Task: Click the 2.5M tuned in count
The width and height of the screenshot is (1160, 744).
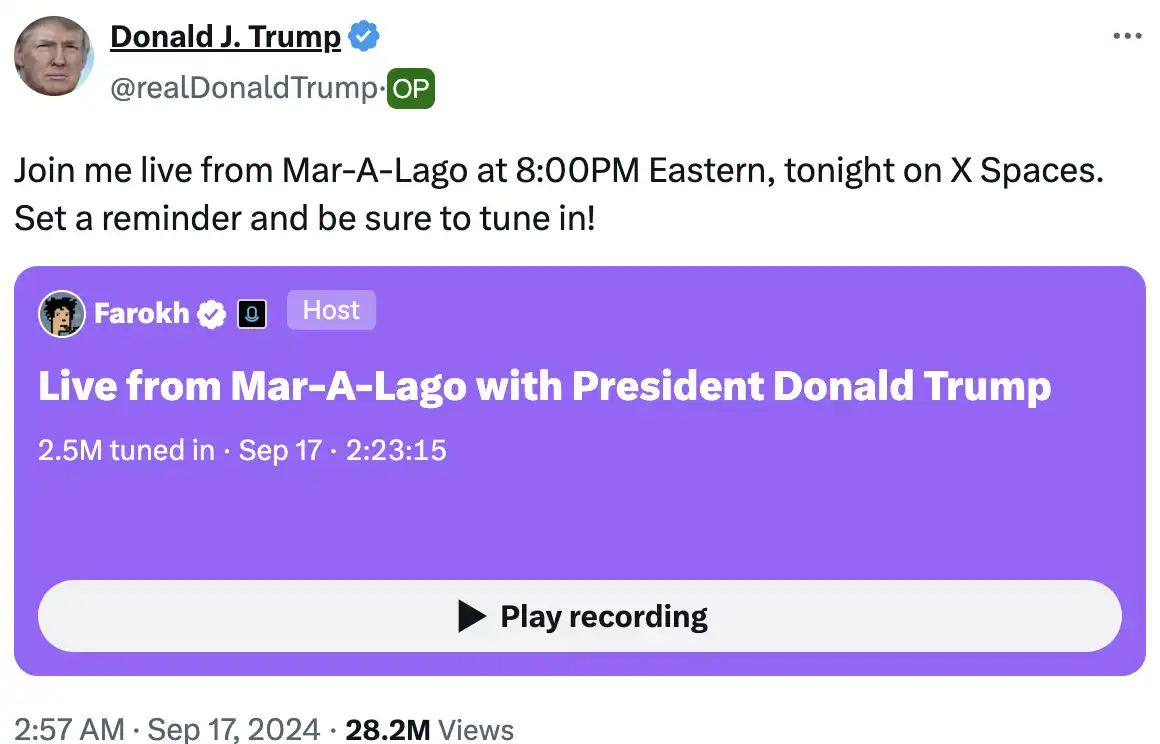Action: pos(125,451)
